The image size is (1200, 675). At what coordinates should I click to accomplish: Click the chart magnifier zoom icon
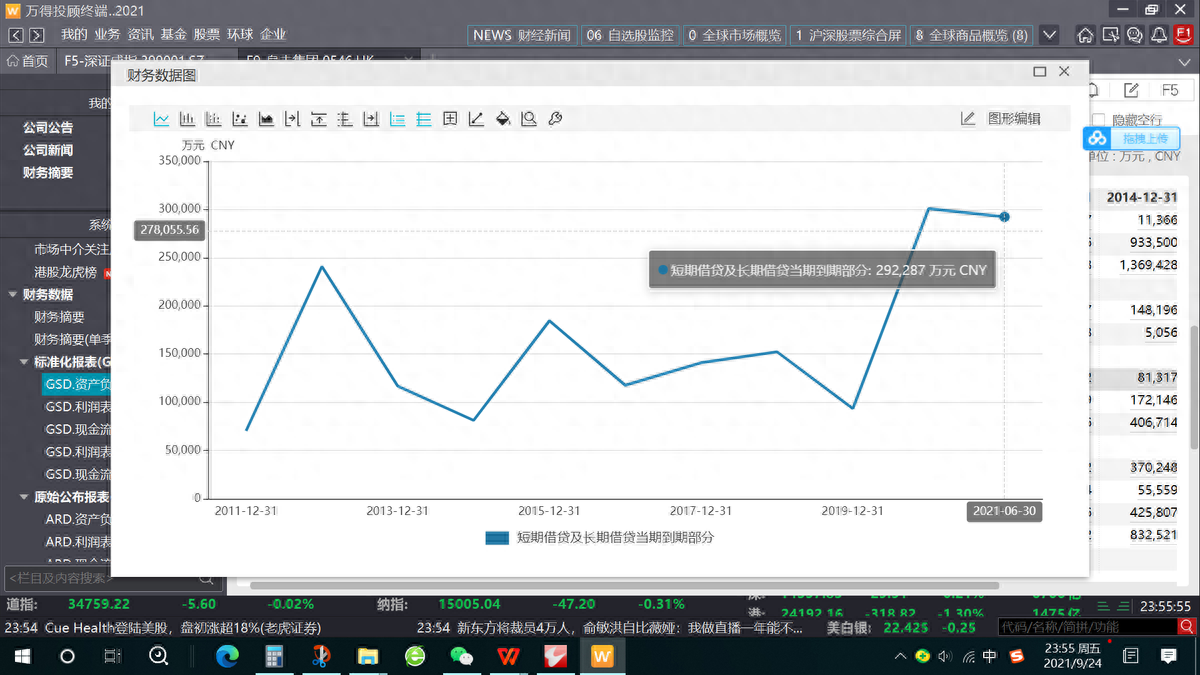point(529,119)
